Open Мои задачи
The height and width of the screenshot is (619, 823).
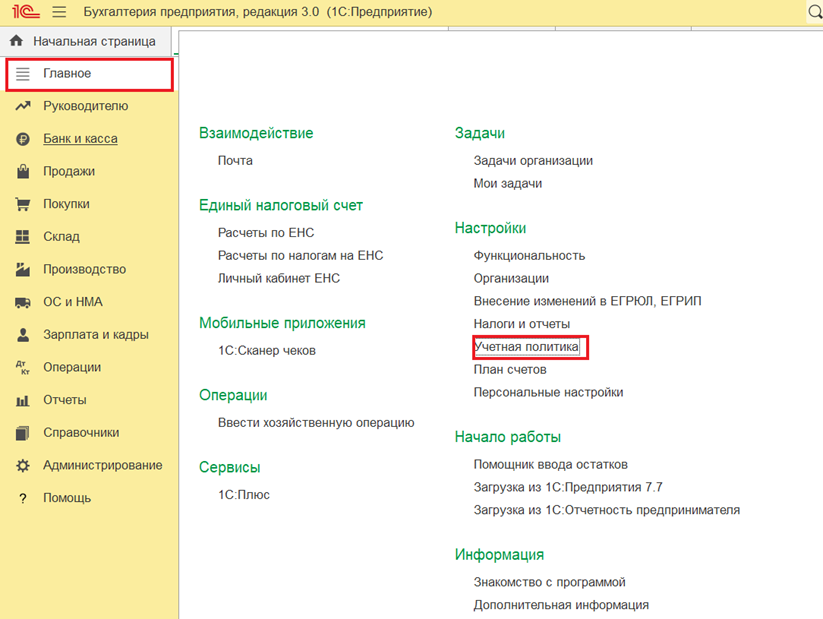click(x=508, y=183)
